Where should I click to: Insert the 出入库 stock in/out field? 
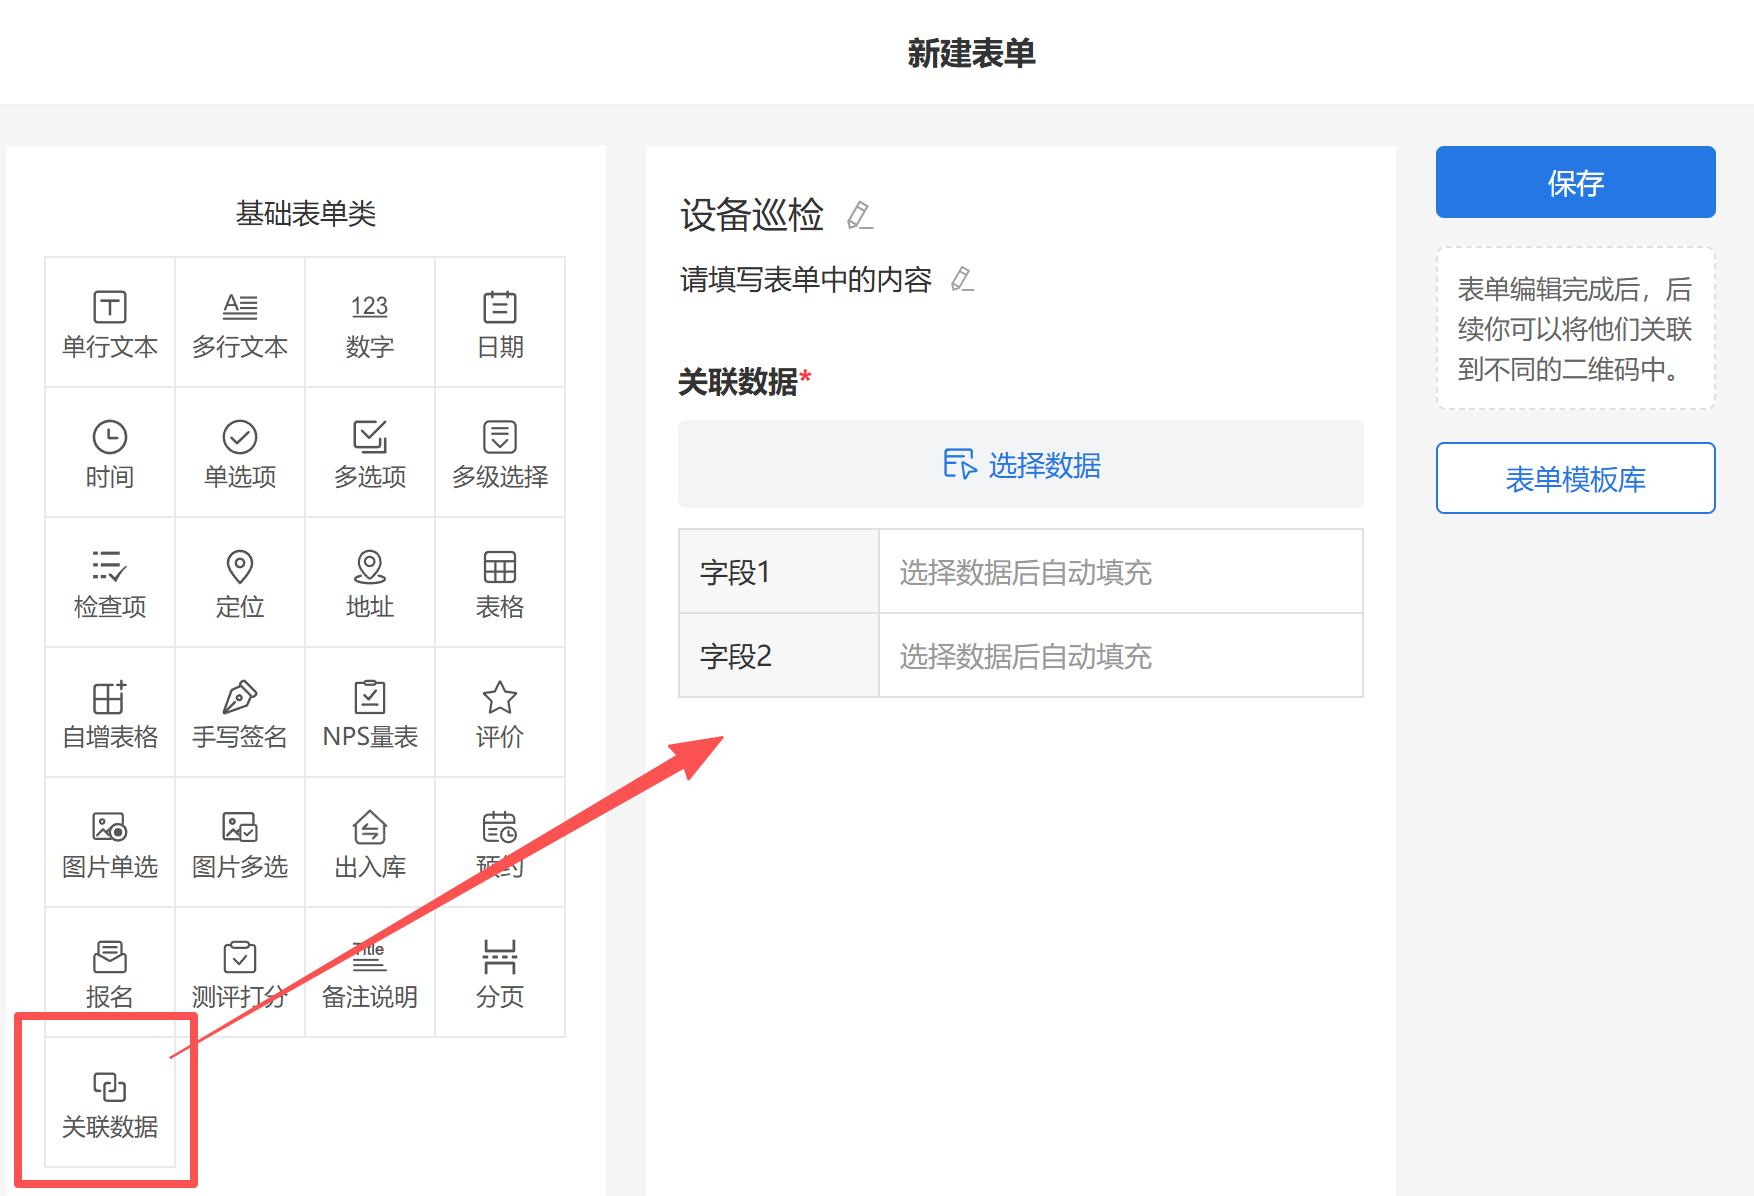click(x=370, y=842)
